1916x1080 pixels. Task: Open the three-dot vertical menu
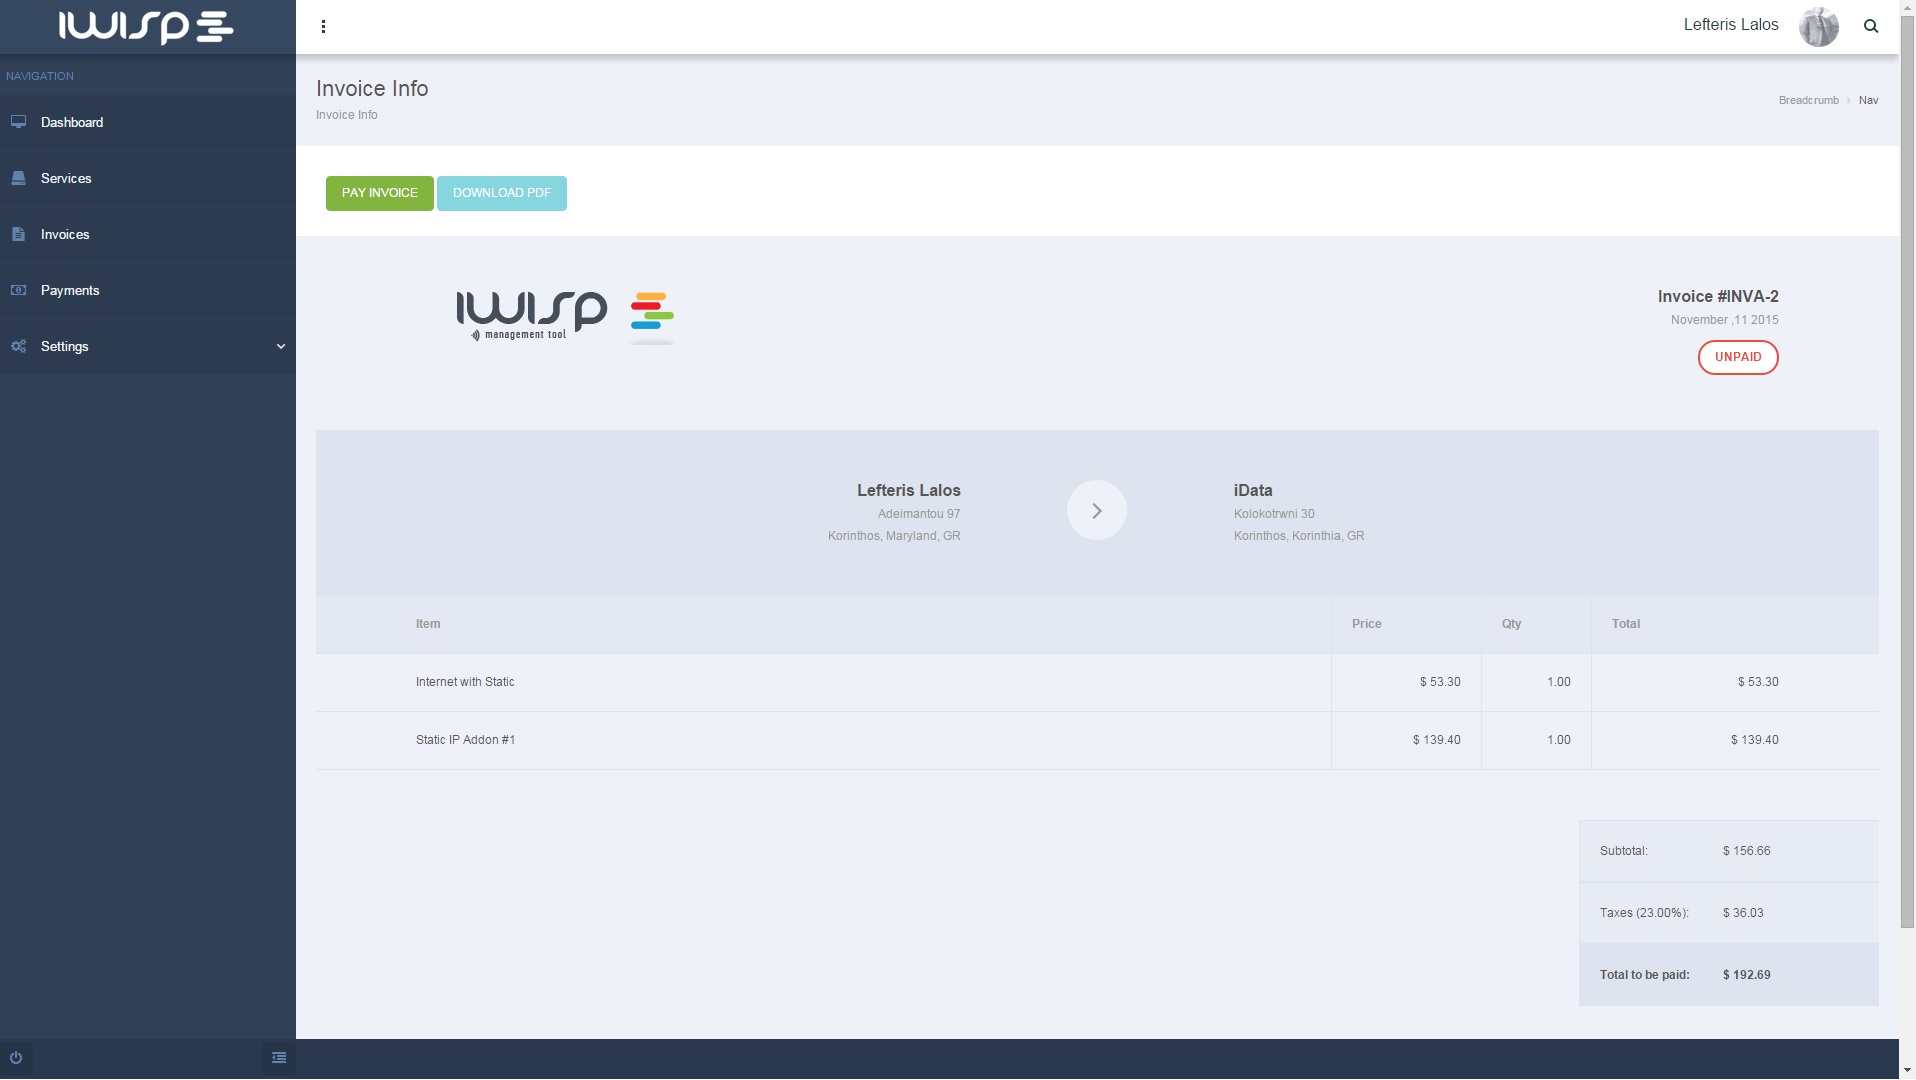tap(323, 26)
